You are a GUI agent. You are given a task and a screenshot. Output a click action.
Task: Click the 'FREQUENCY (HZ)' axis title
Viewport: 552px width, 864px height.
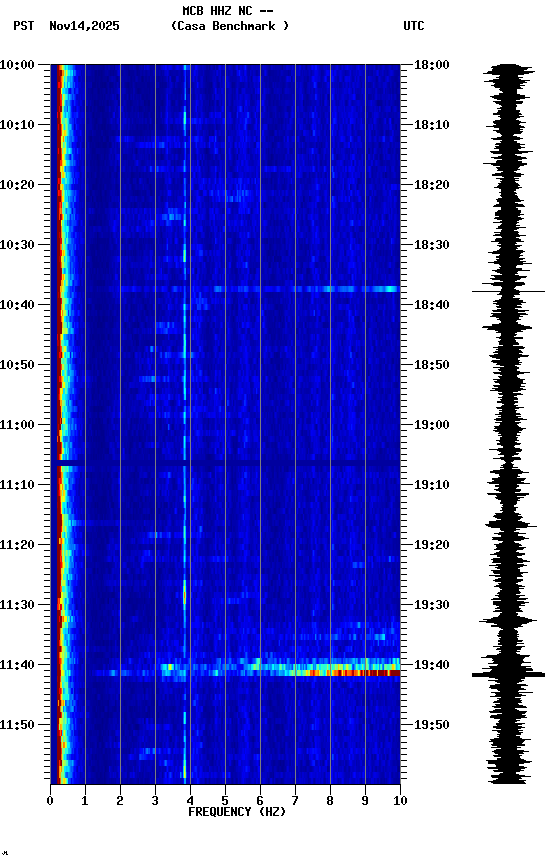[x=237, y=813]
